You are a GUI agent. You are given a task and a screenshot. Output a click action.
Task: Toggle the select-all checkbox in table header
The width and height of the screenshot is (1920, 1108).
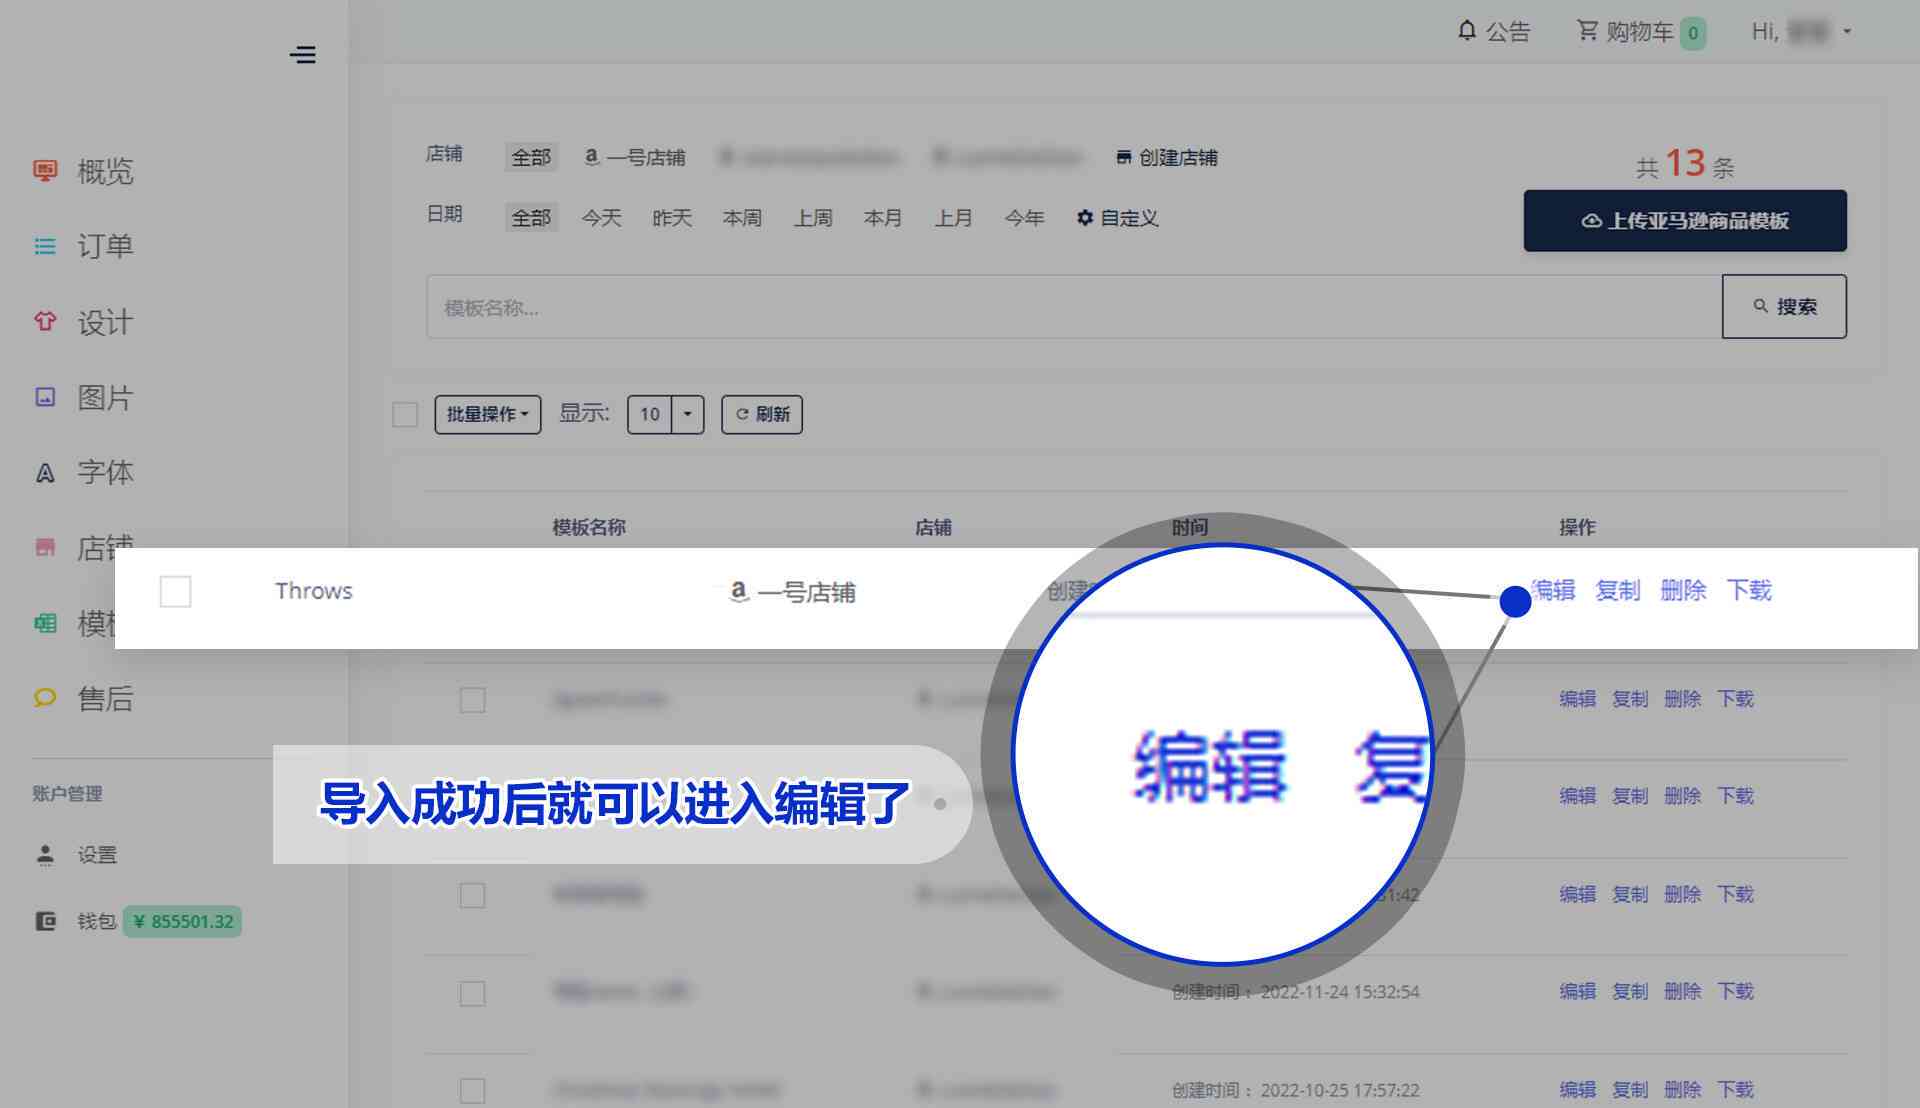point(405,413)
